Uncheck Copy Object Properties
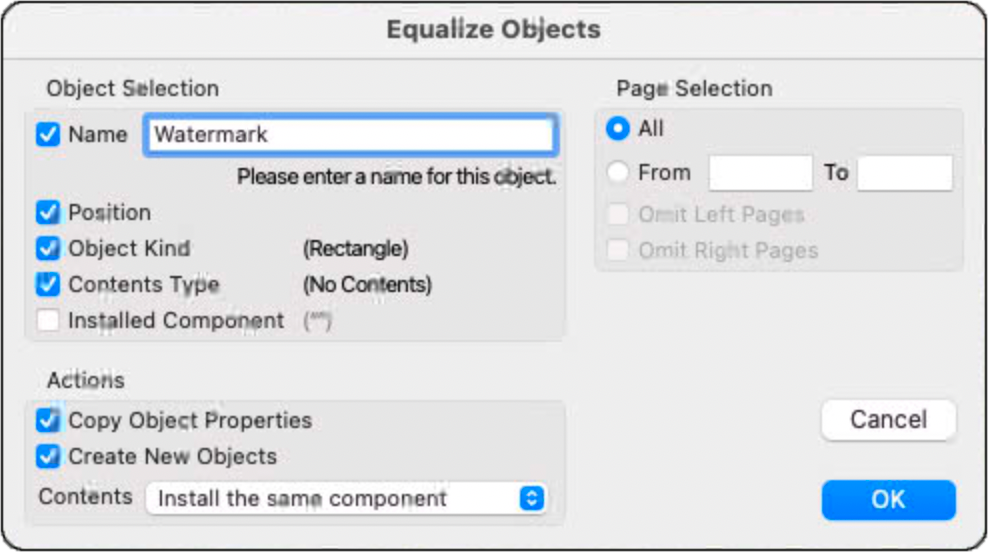 (48, 420)
